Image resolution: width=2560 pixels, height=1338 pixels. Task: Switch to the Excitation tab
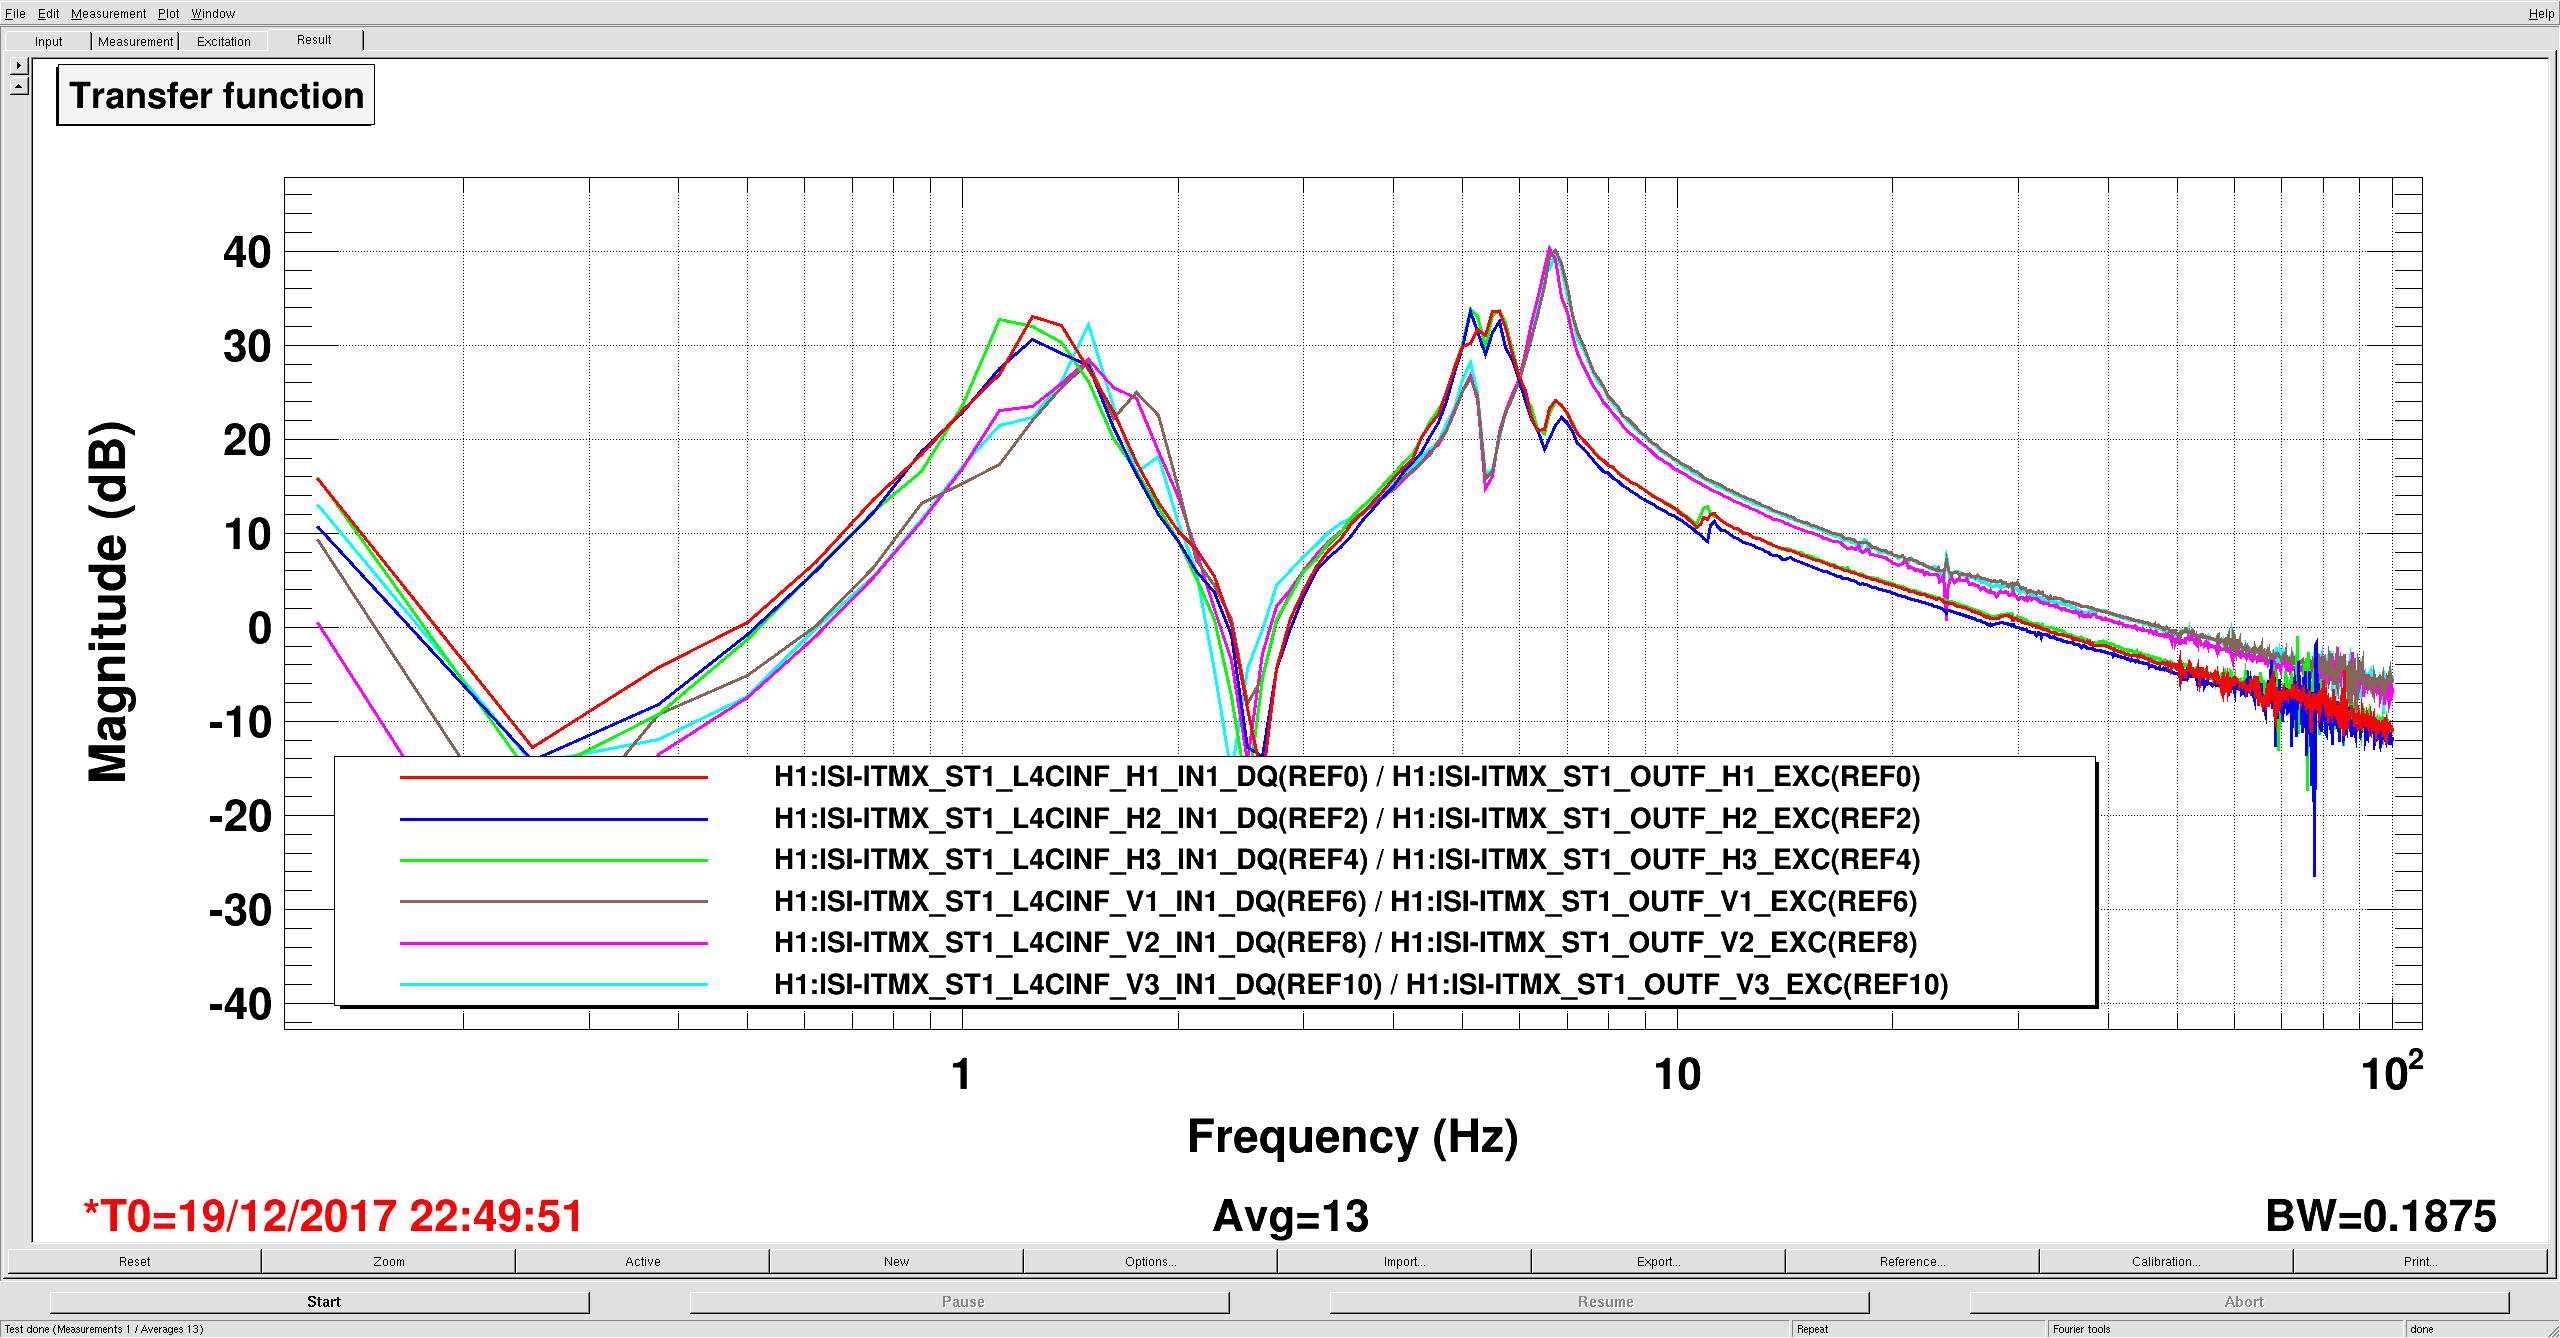(x=223, y=41)
